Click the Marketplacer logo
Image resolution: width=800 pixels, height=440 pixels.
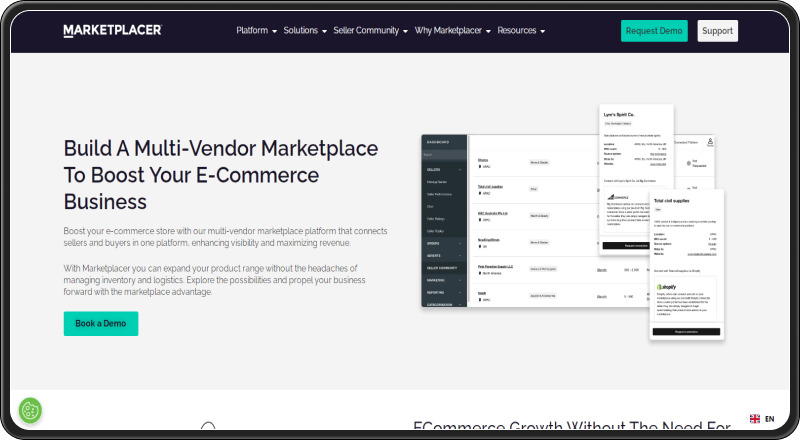pyautogui.click(x=112, y=30)
